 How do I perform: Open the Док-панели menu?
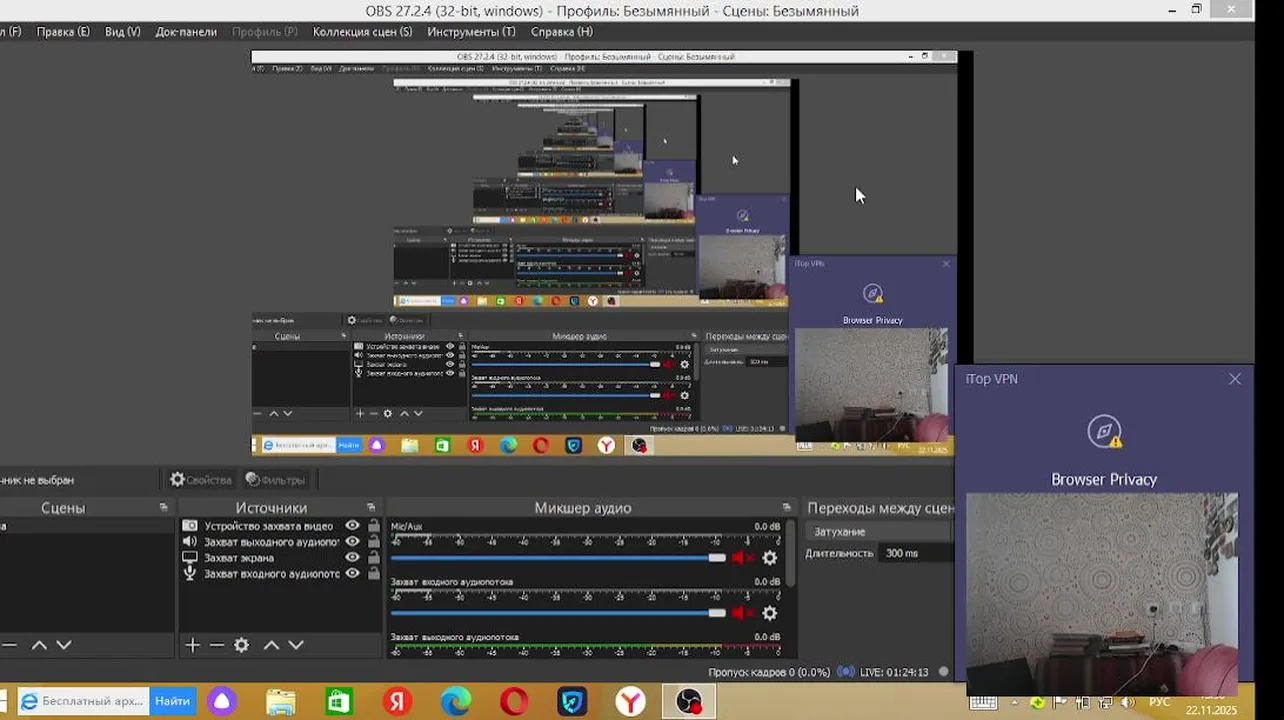pos(186,32)
